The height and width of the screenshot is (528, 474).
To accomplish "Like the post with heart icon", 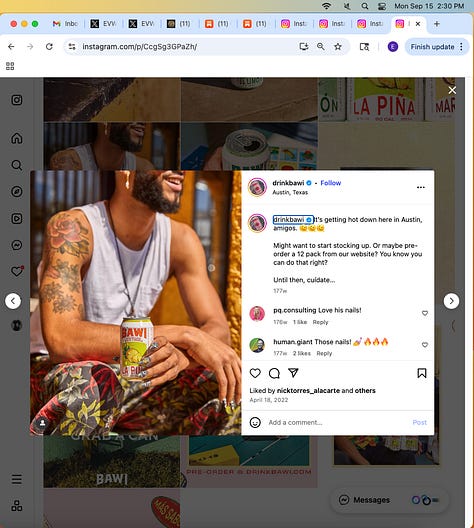I will coord(255,373).
